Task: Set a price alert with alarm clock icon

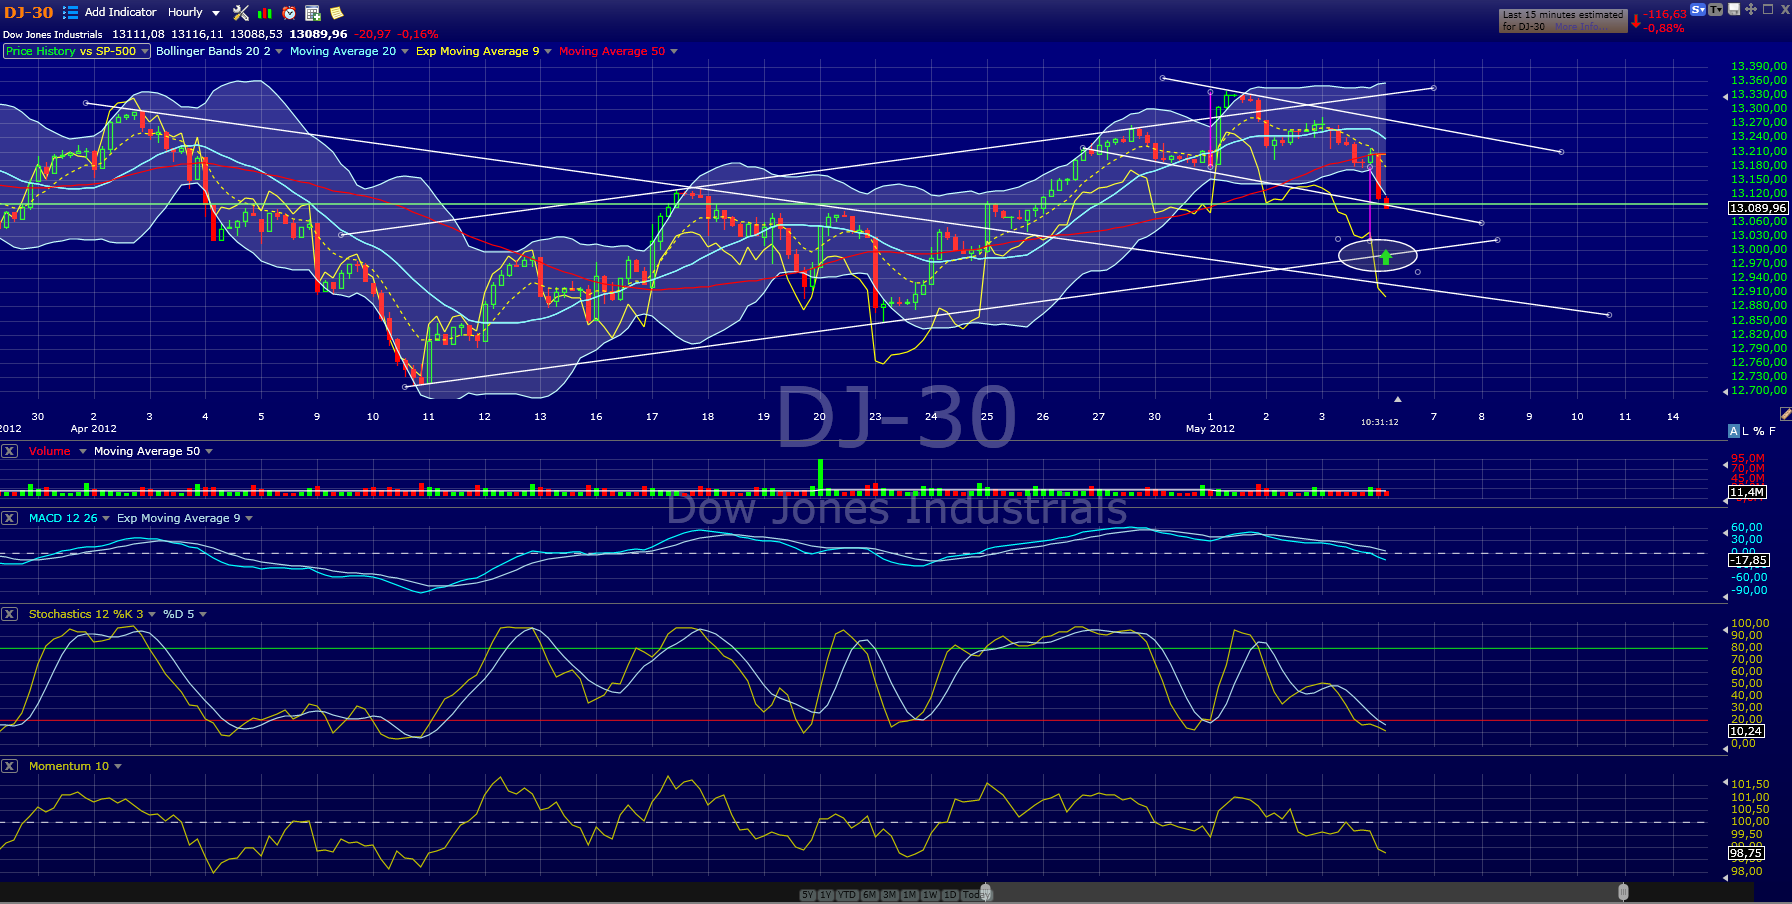Action: (x=289, y=12)
